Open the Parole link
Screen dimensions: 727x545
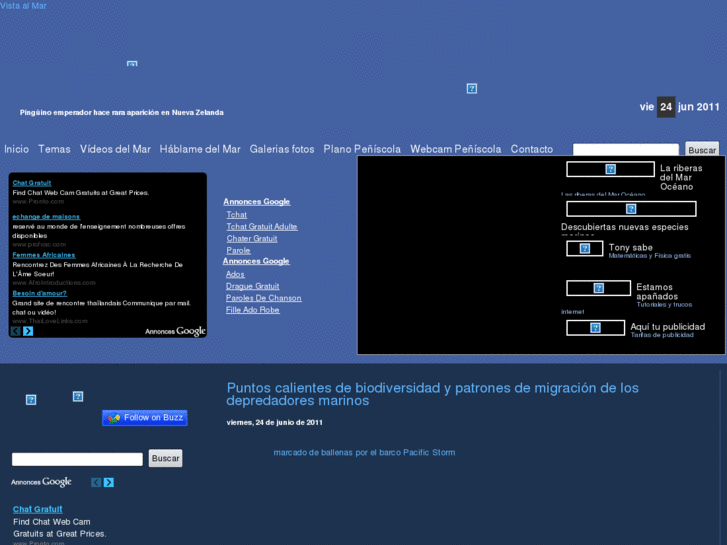click(x=238, y=250)
